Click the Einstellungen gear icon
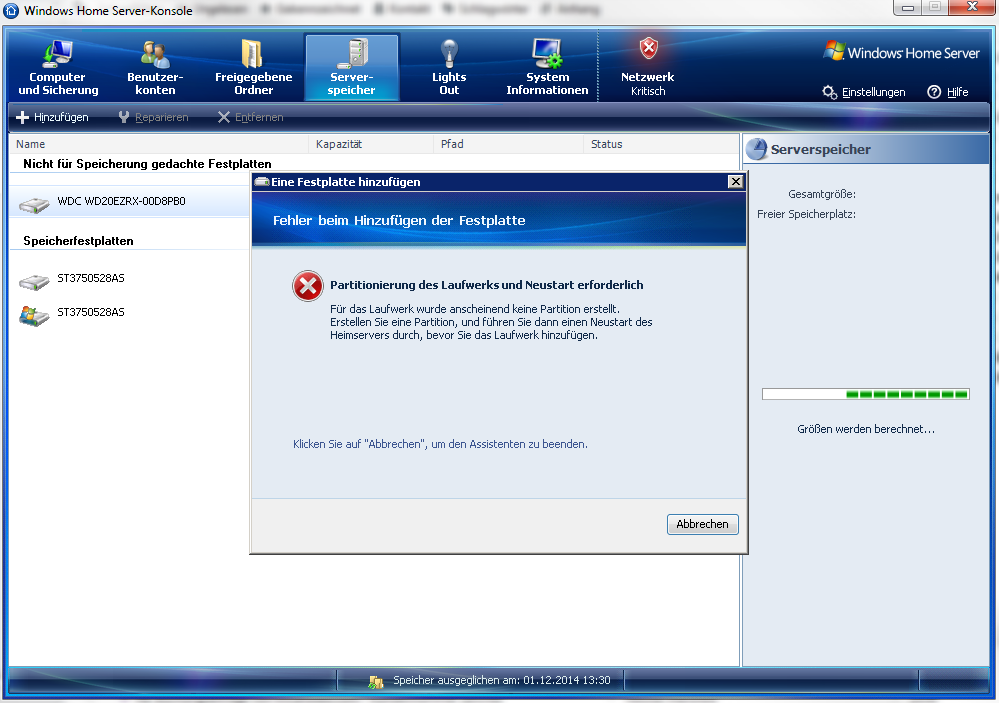The height and width of the screenshot is (703, 999). [x=830, y=92]
